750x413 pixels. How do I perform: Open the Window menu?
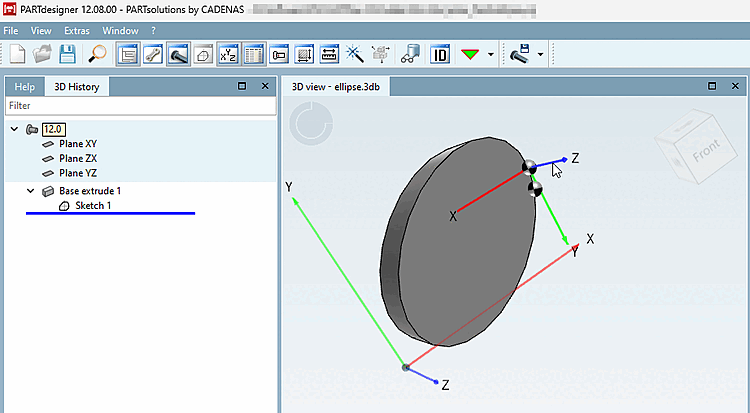click(120, 31)
